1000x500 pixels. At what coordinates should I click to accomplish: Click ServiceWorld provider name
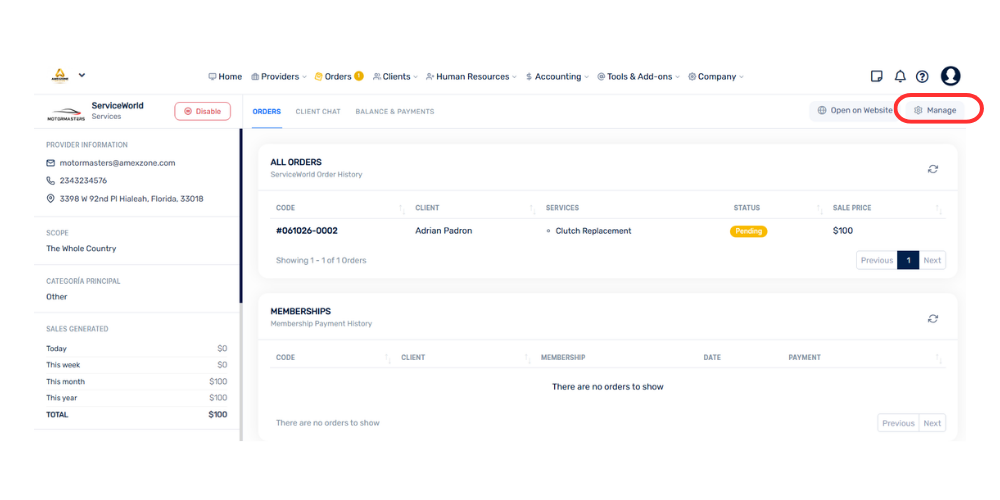pos(117,106)
